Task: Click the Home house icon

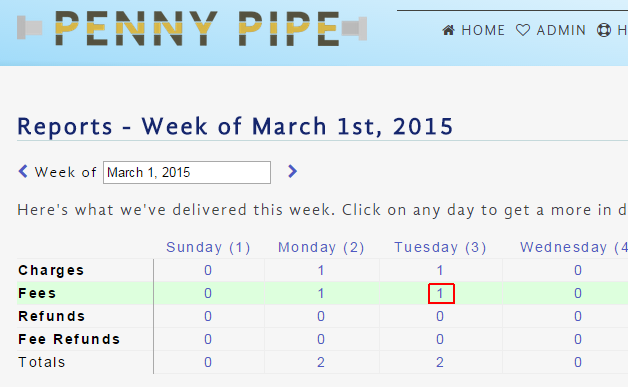Action: click(448, 30)
